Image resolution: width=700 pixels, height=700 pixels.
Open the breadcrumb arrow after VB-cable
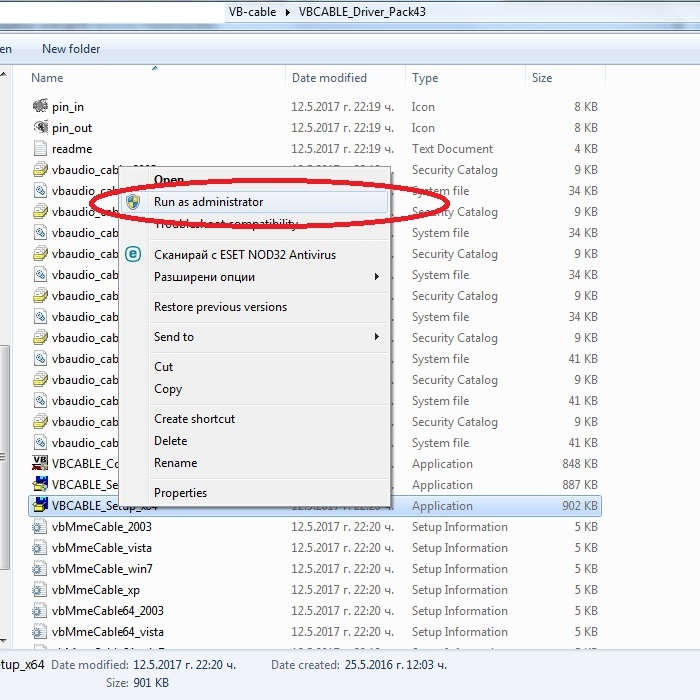288,12
